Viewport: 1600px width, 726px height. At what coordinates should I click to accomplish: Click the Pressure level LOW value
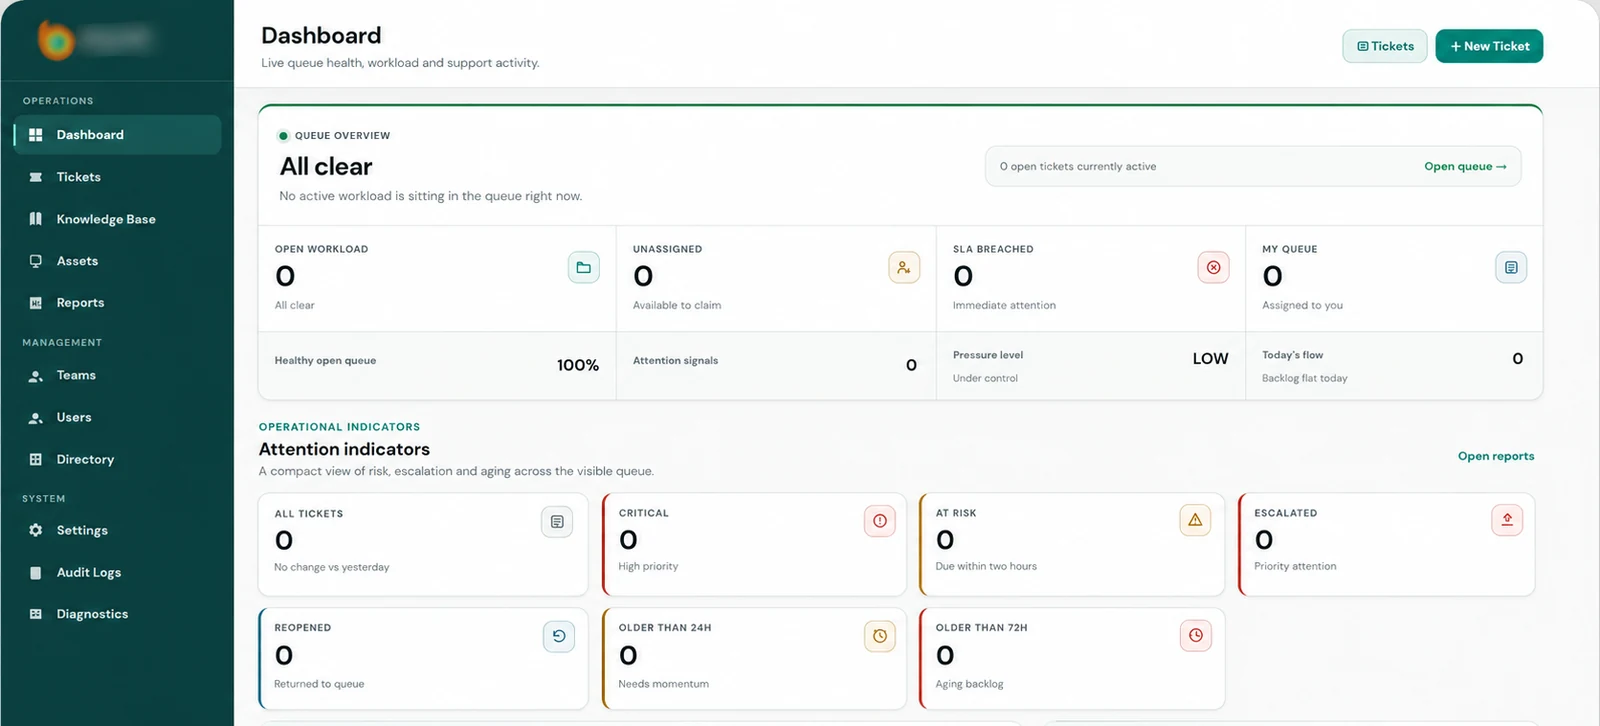[x=1210, y=359]
